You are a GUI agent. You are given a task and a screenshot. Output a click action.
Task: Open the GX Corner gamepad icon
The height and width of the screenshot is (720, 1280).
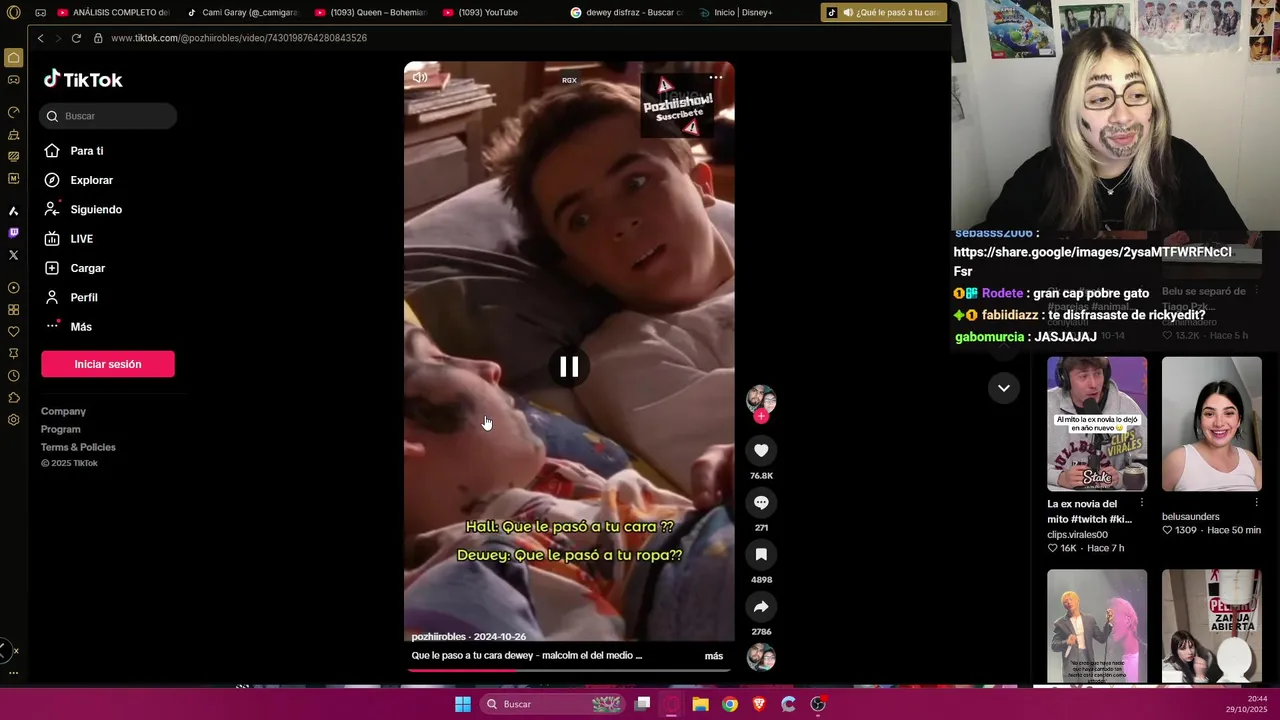tap(13, 80)
